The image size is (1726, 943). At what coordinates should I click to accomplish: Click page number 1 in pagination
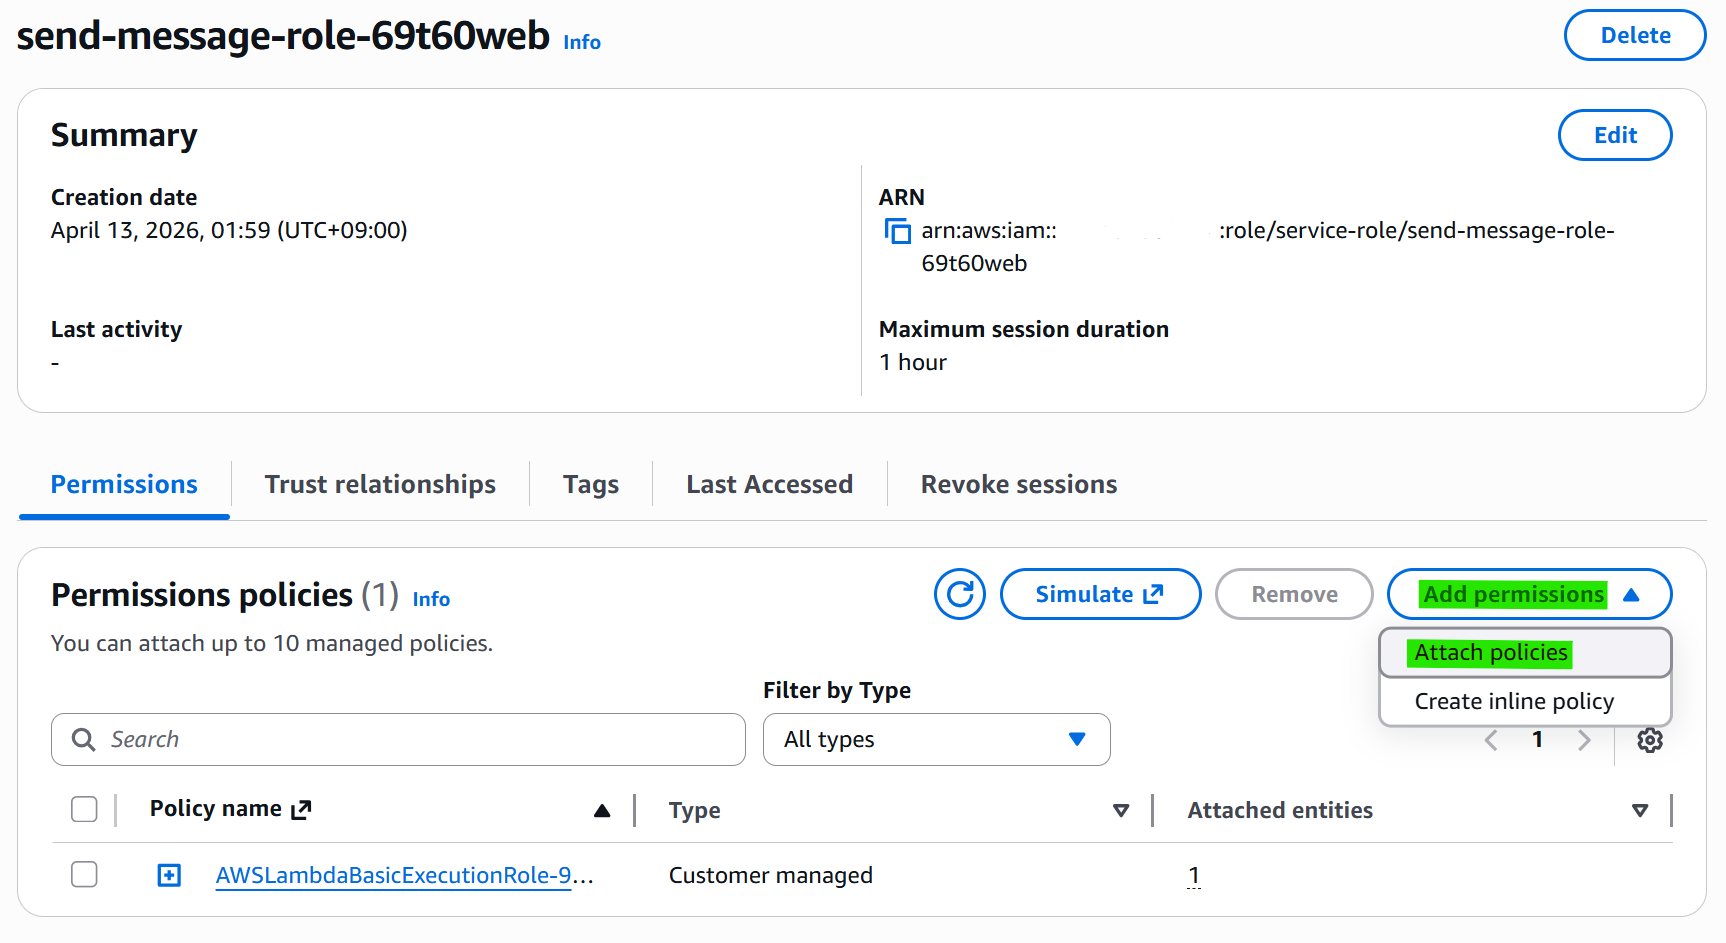click(x=1537, y=740)
